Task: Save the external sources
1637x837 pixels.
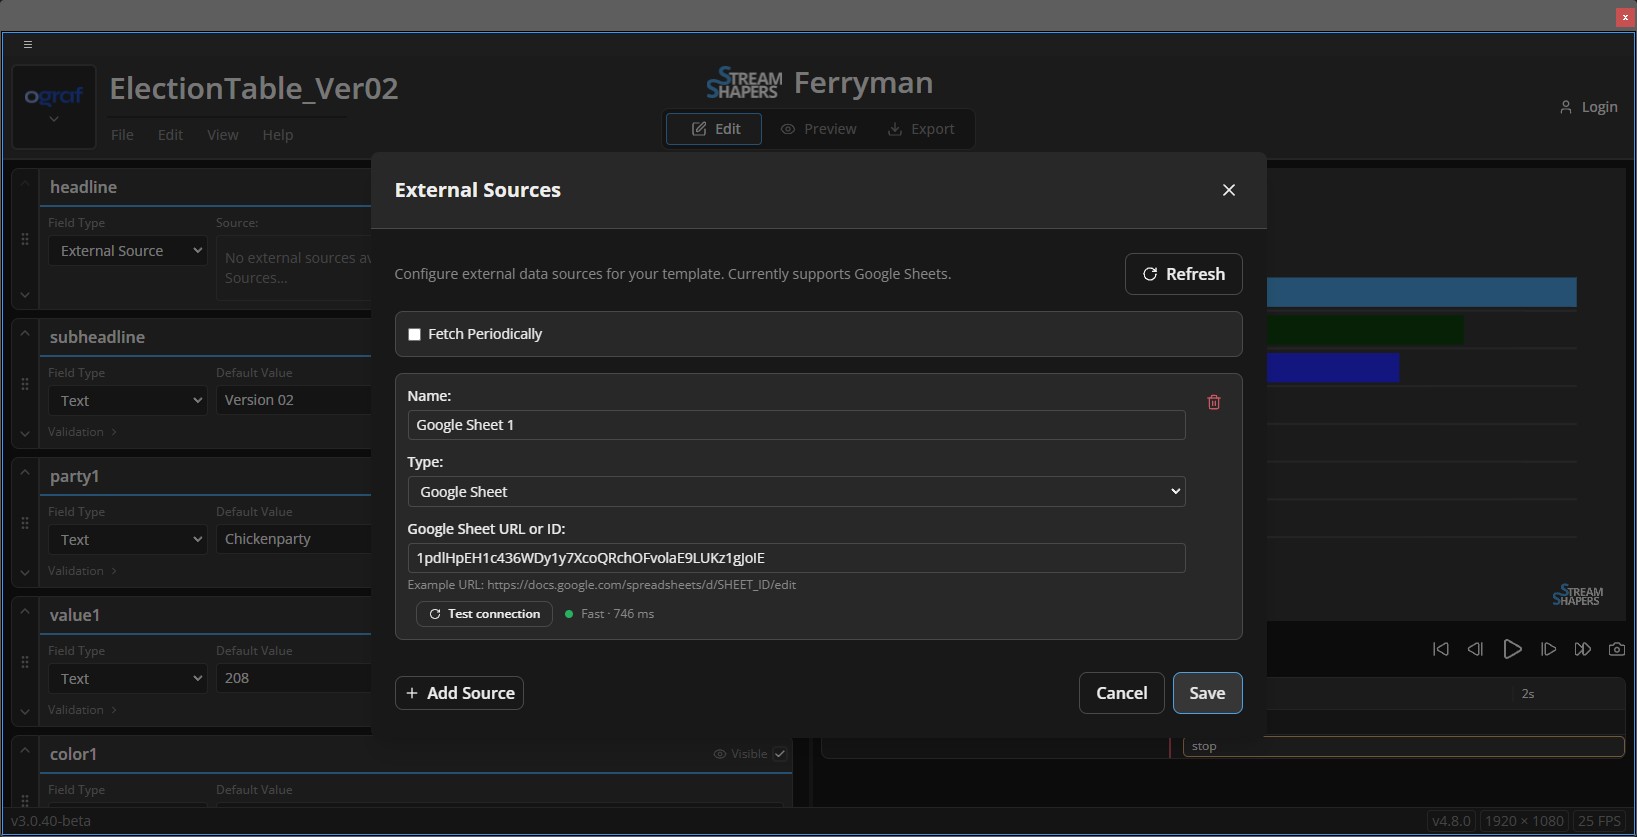Action: (1208, 693)
